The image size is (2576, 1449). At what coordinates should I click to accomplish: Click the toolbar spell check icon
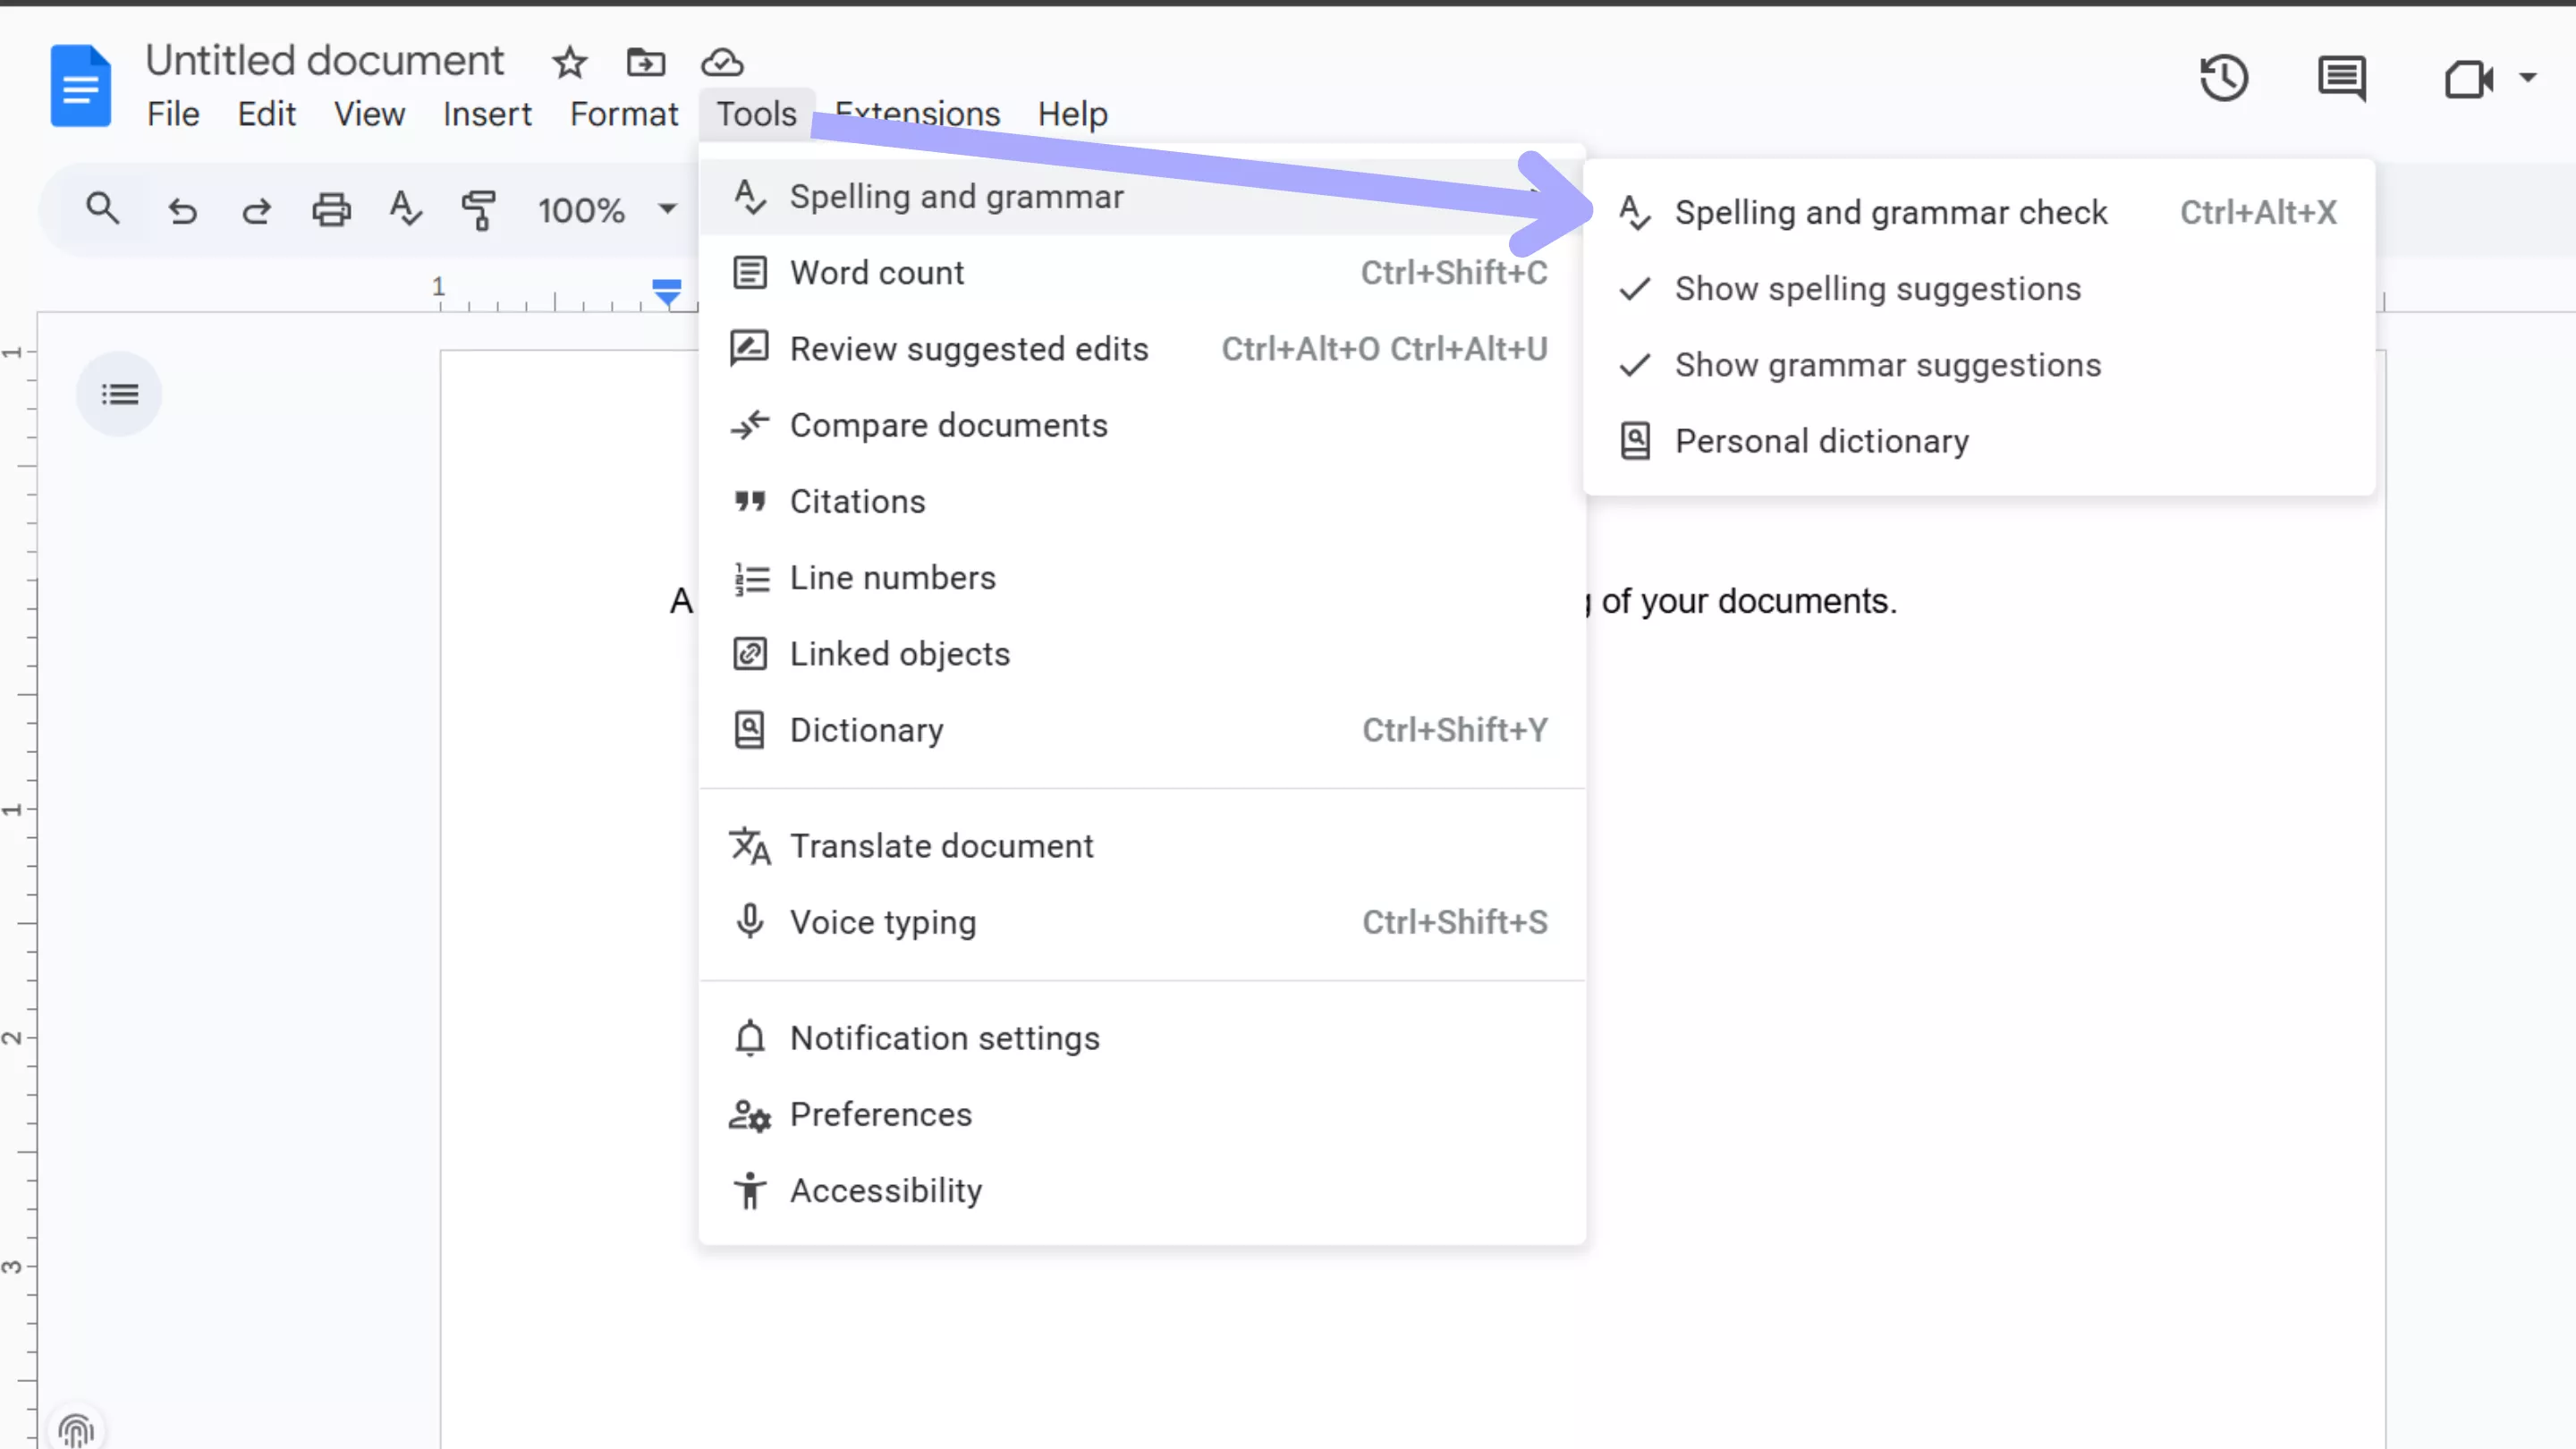click(x=405, y=210)
